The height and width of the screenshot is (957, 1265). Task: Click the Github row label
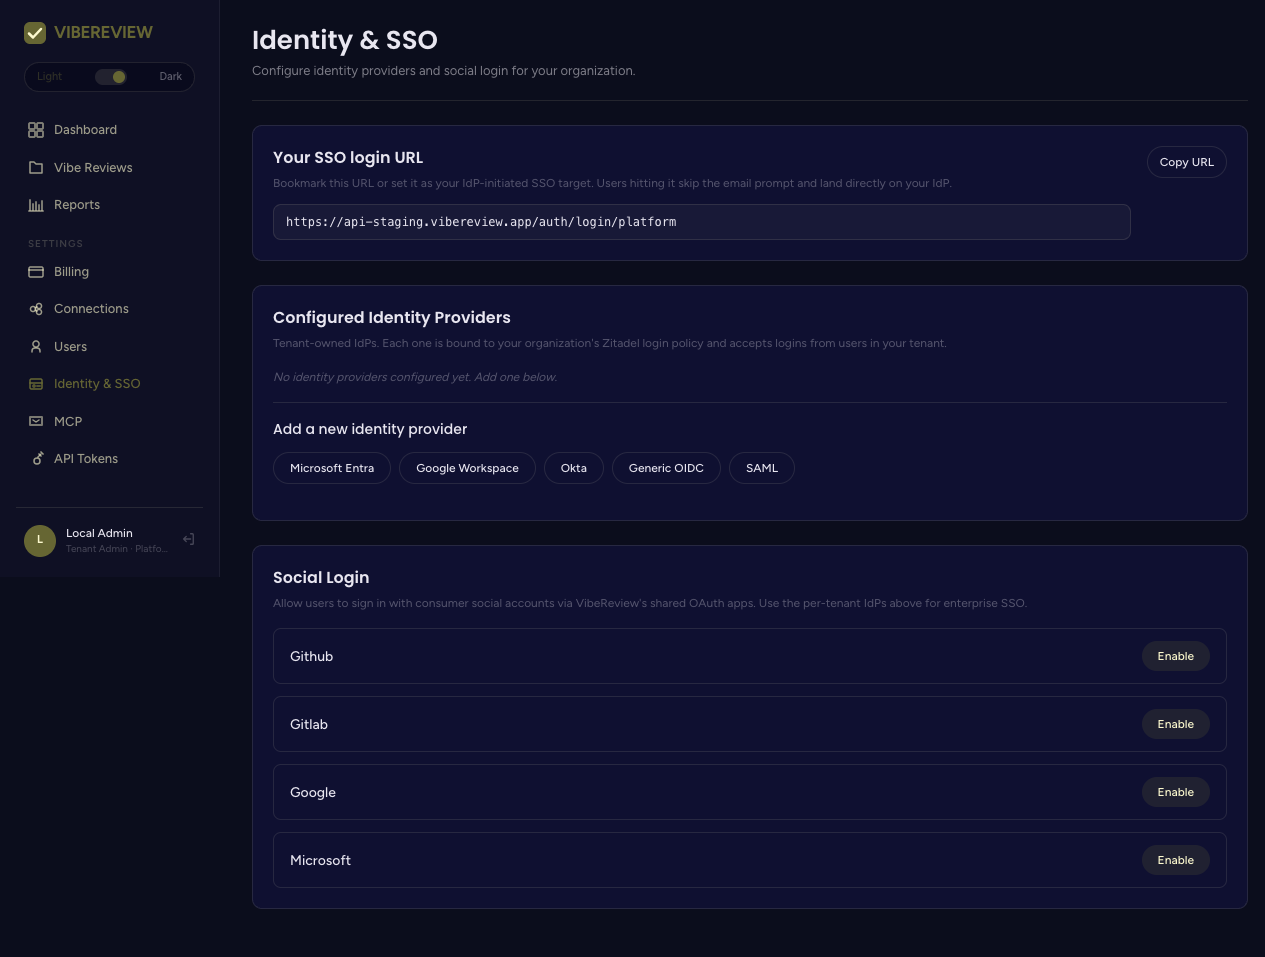[311, 656]
